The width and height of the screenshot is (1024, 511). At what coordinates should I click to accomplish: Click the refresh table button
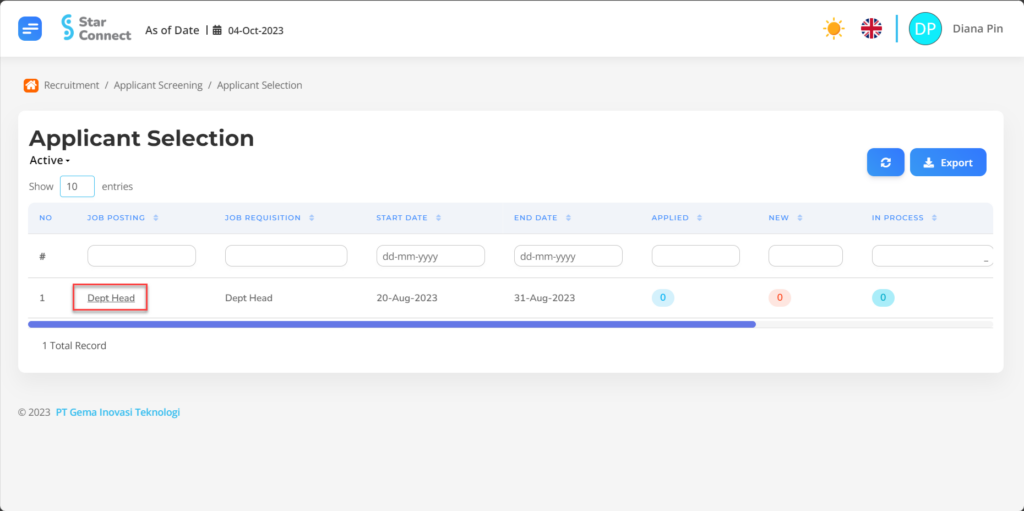pos(886,163)
